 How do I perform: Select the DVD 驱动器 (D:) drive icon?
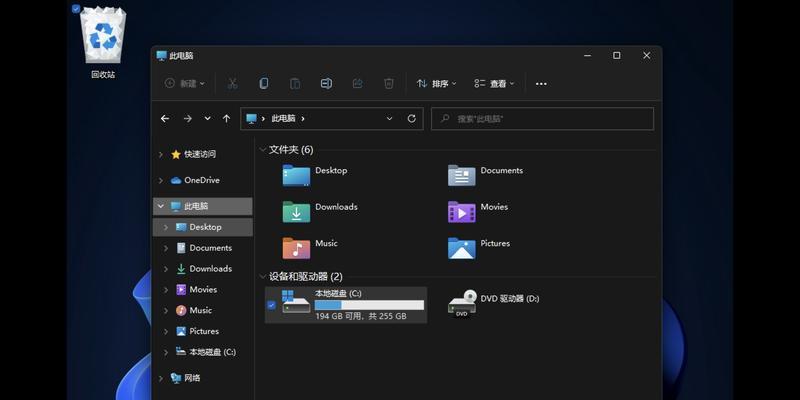[462, 304]
